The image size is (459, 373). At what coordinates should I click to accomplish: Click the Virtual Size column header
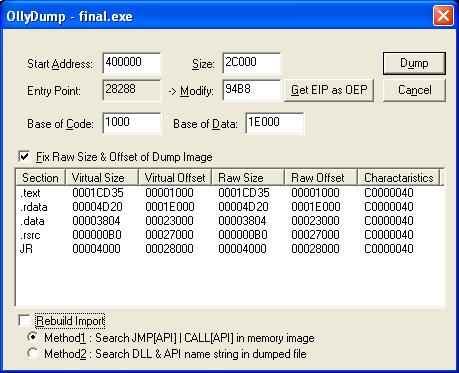point(102,178)
